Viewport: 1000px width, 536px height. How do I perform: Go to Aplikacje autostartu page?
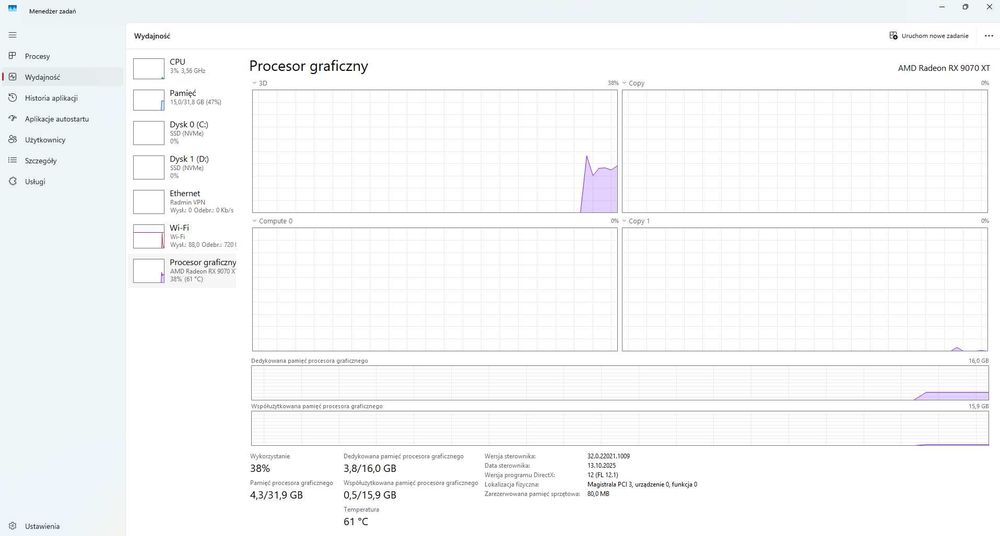[62, 119]
